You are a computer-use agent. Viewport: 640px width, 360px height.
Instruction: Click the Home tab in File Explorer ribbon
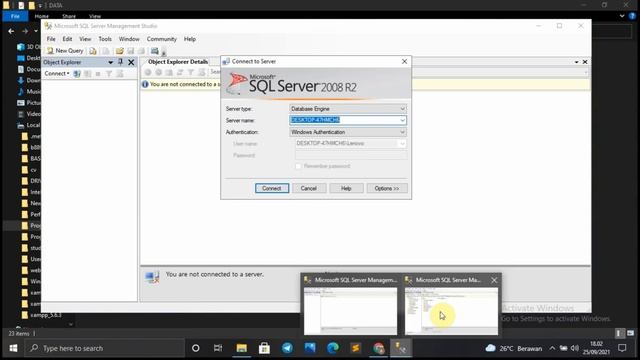[x=42, y=16]
